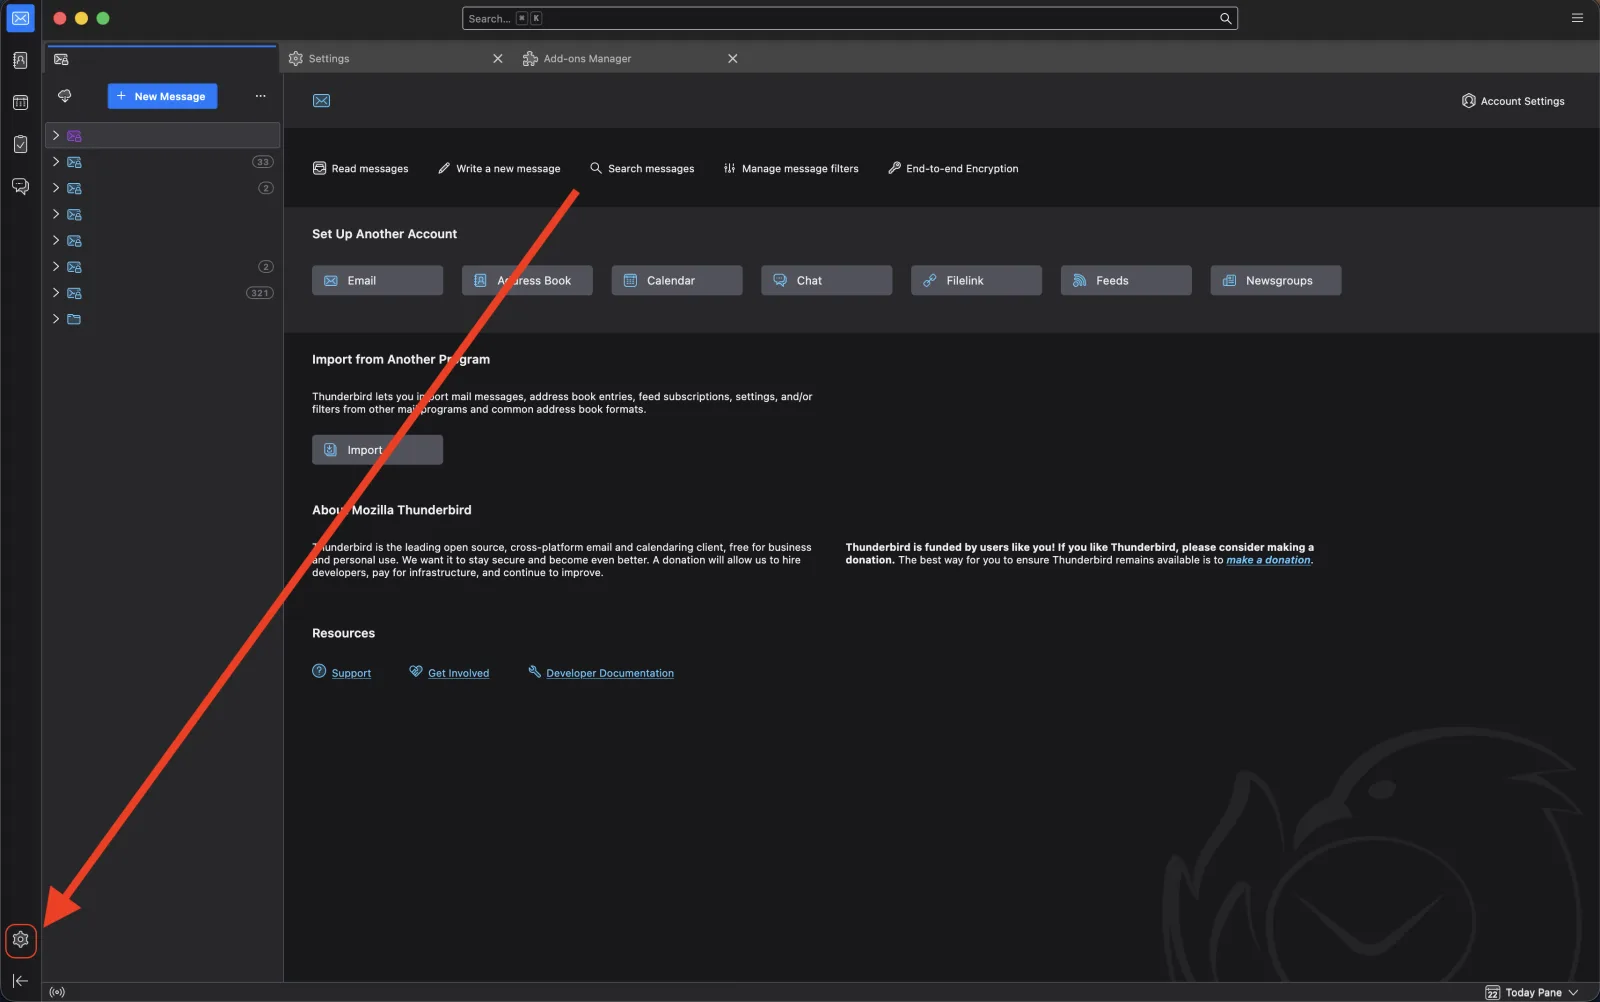Click the 321 unread count badge

click(260, 293)
